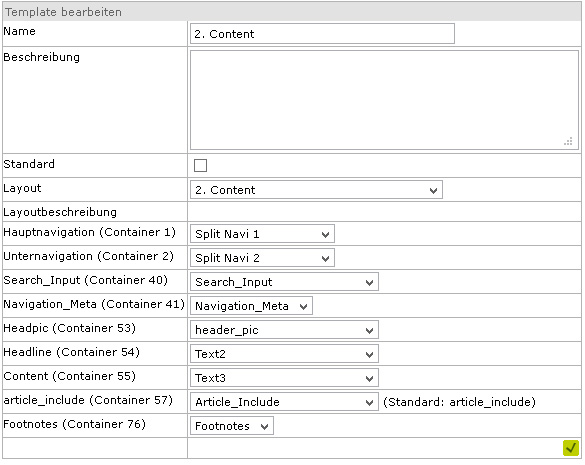
Task: Expand the Article_Include module dropdown
Action: [284, 402]
